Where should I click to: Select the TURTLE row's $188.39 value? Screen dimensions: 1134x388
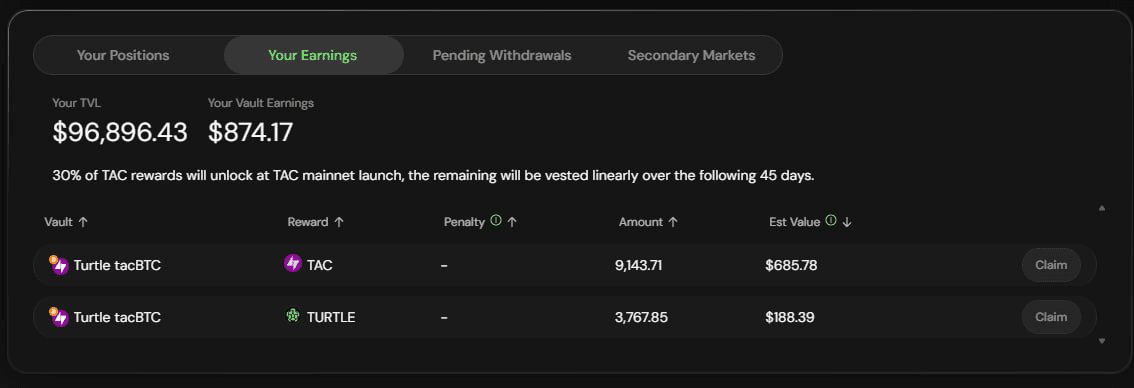pos(790,317)
